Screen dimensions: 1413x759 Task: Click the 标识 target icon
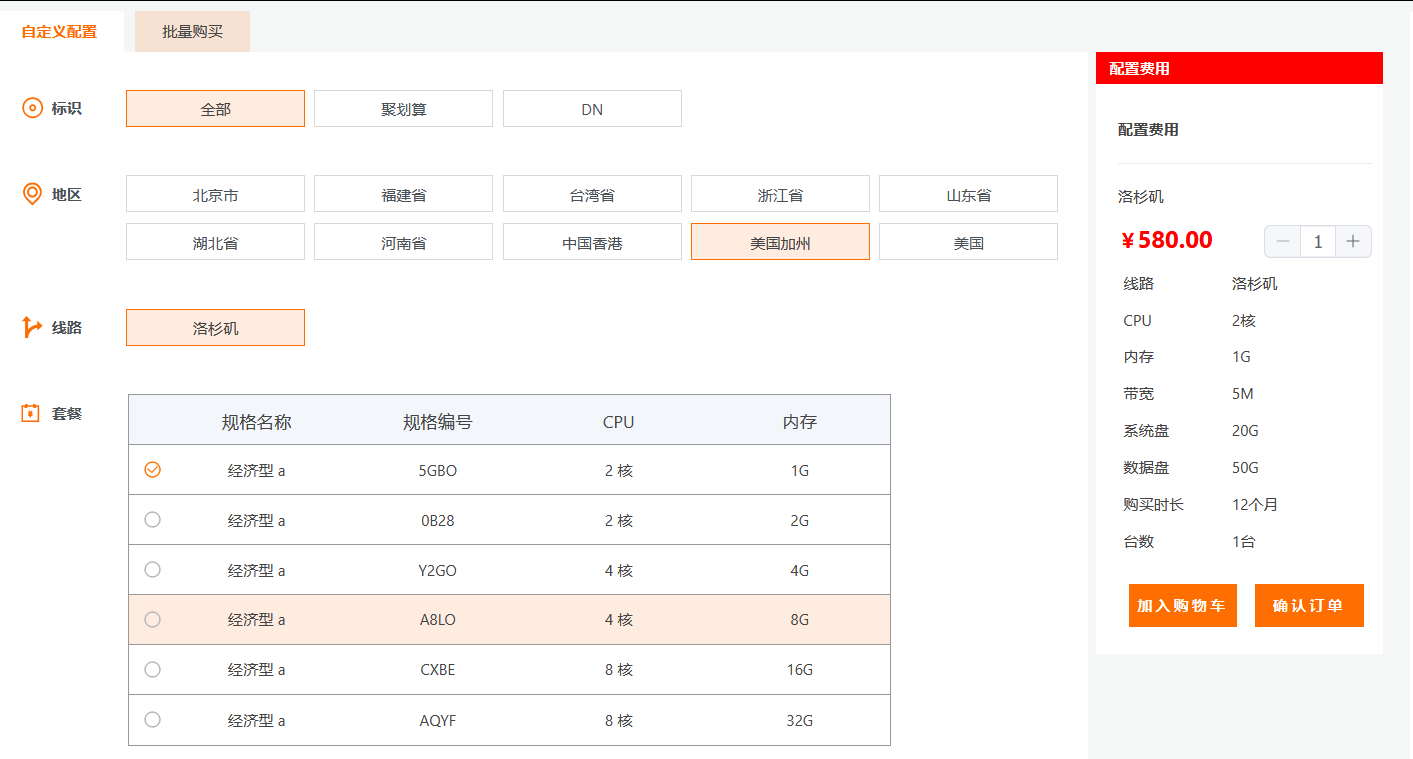32,108
